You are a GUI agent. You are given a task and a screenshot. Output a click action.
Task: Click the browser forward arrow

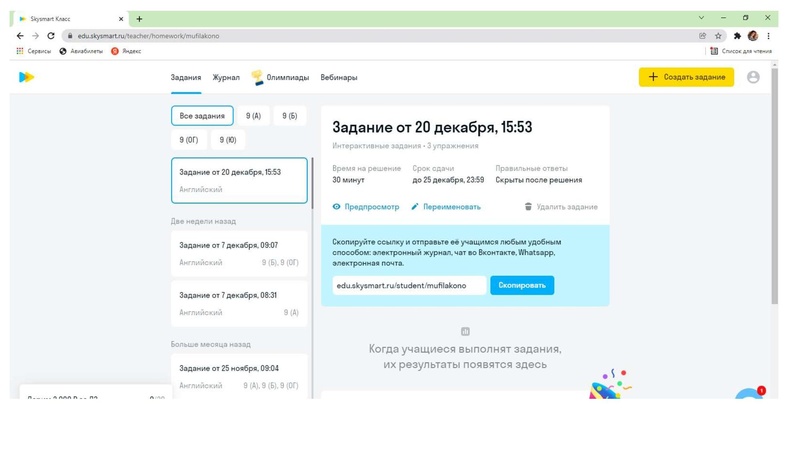coord(35,36)
